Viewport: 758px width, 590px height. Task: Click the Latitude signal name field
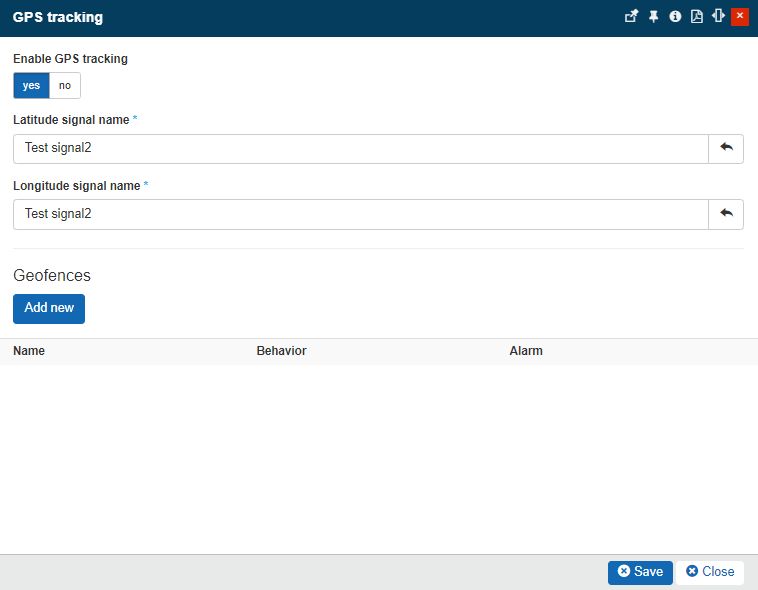[360, 149]
